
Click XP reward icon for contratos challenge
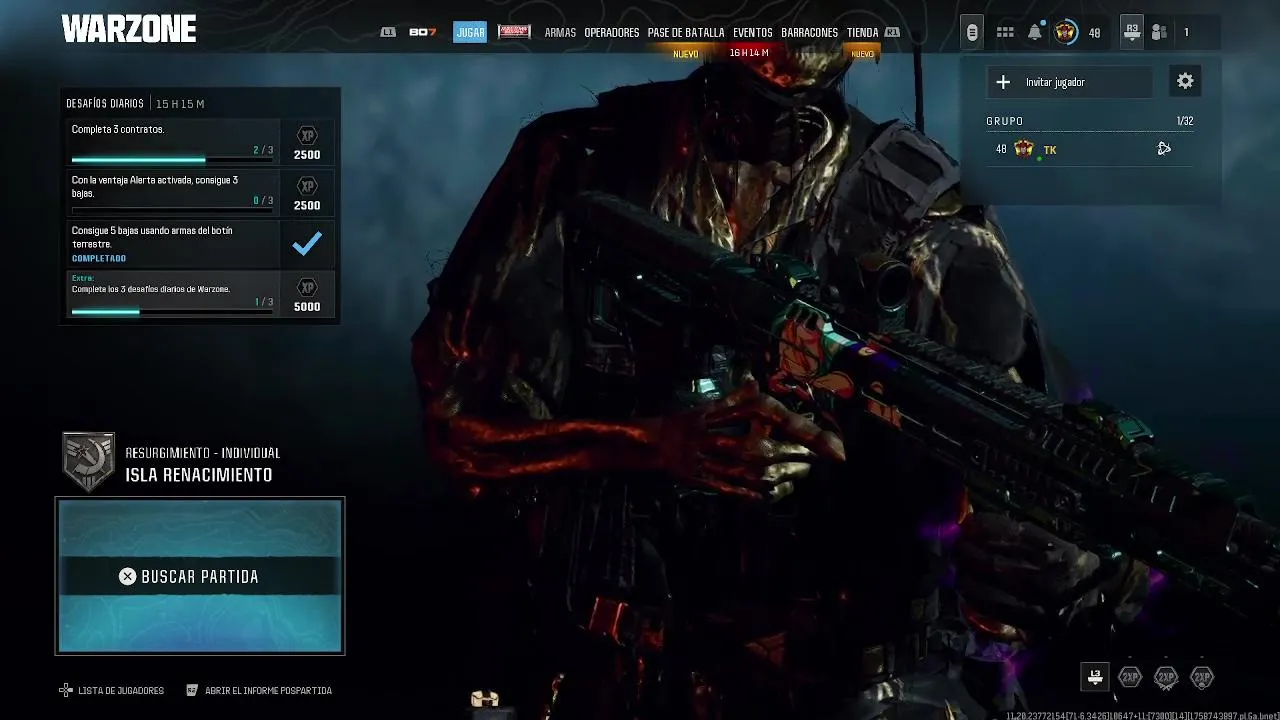click(x=307, y=136)
